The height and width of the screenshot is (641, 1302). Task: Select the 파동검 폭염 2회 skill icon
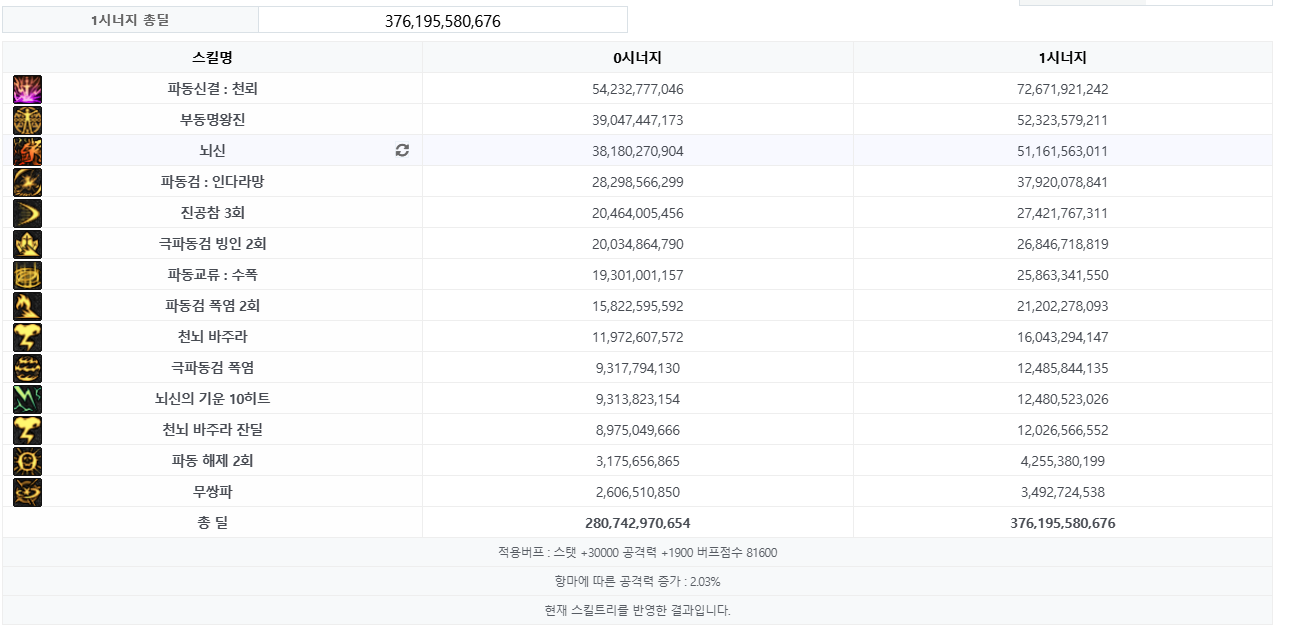[x=27, y=306]
